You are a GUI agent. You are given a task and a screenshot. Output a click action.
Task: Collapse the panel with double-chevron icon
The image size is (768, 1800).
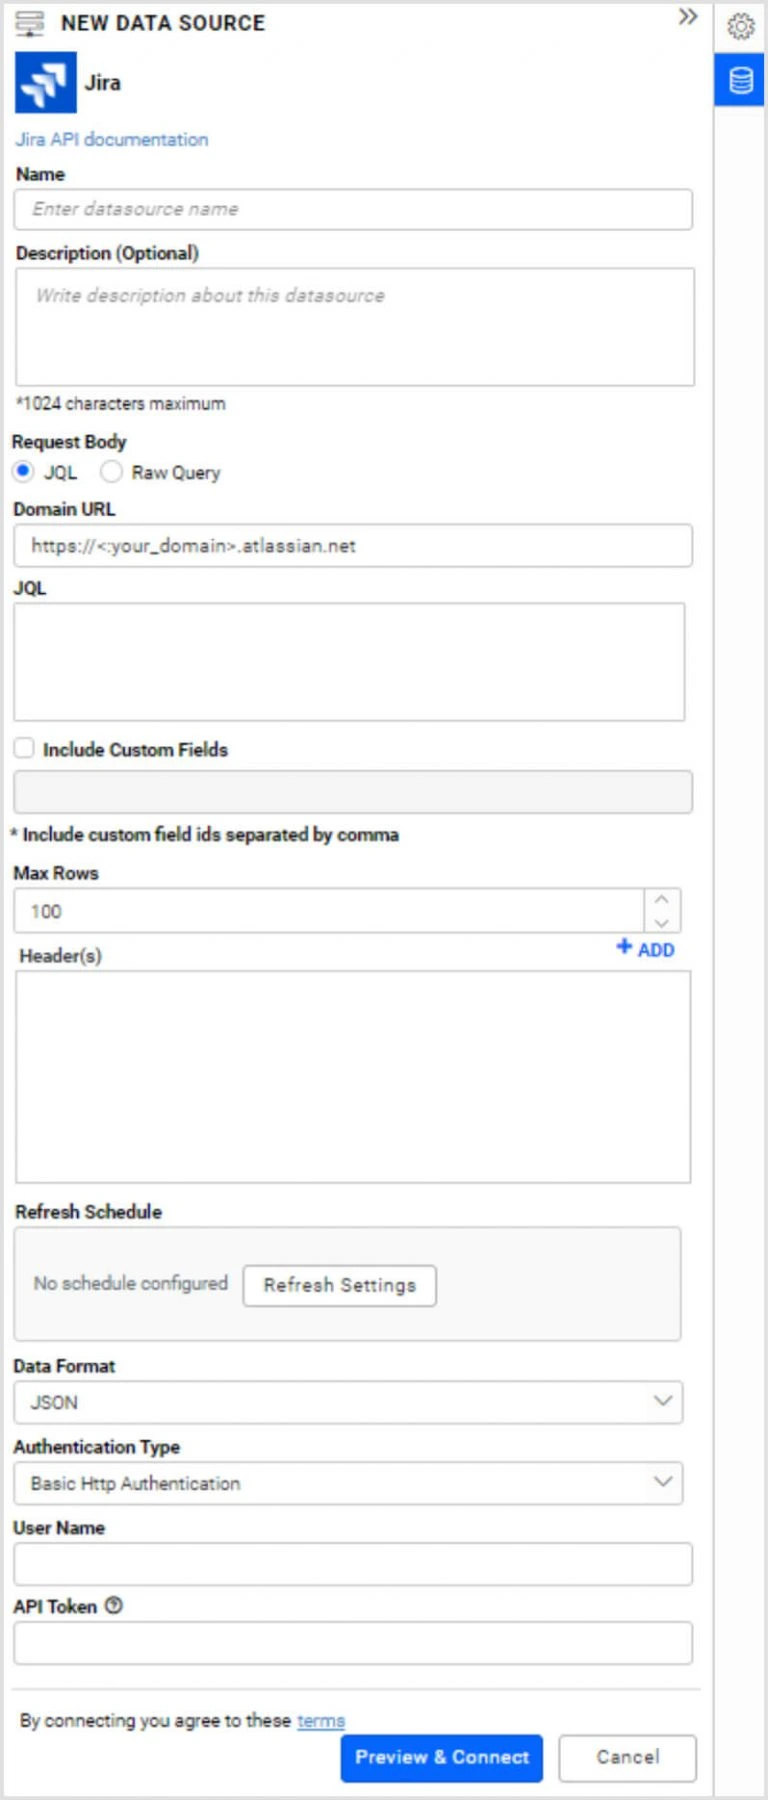pos(687,17)
